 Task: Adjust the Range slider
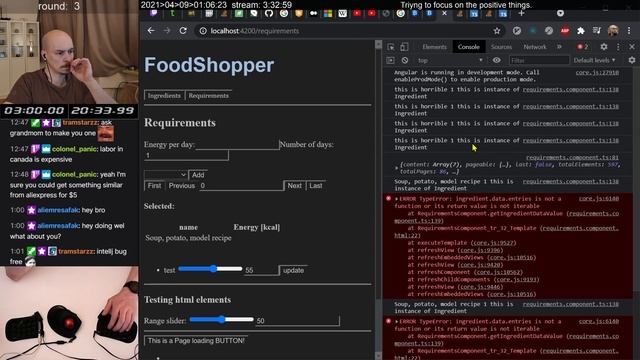pos(221,319)
